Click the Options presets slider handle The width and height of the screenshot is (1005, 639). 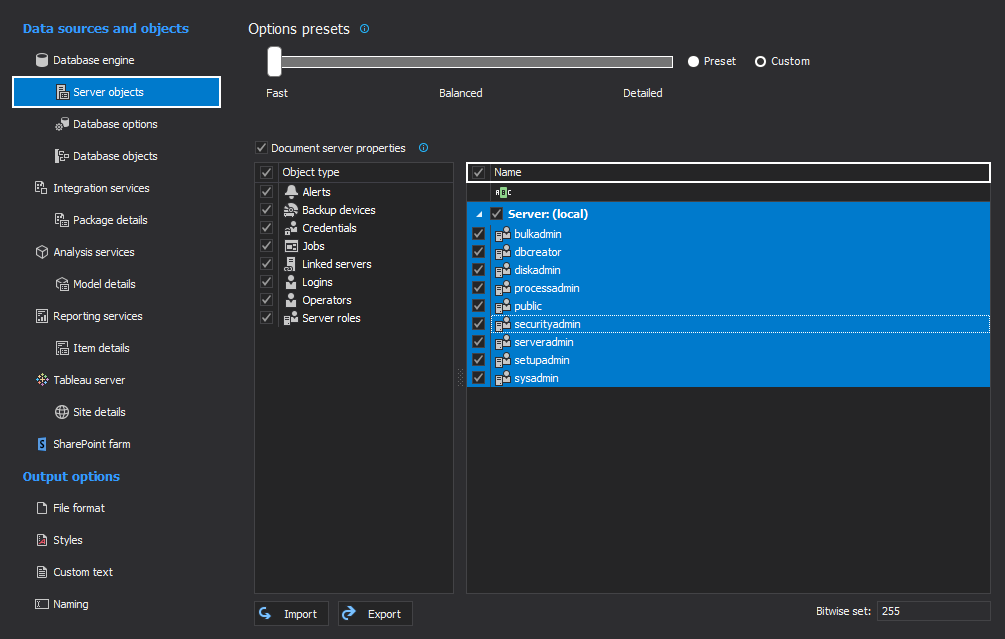click(x=274, y=62)
